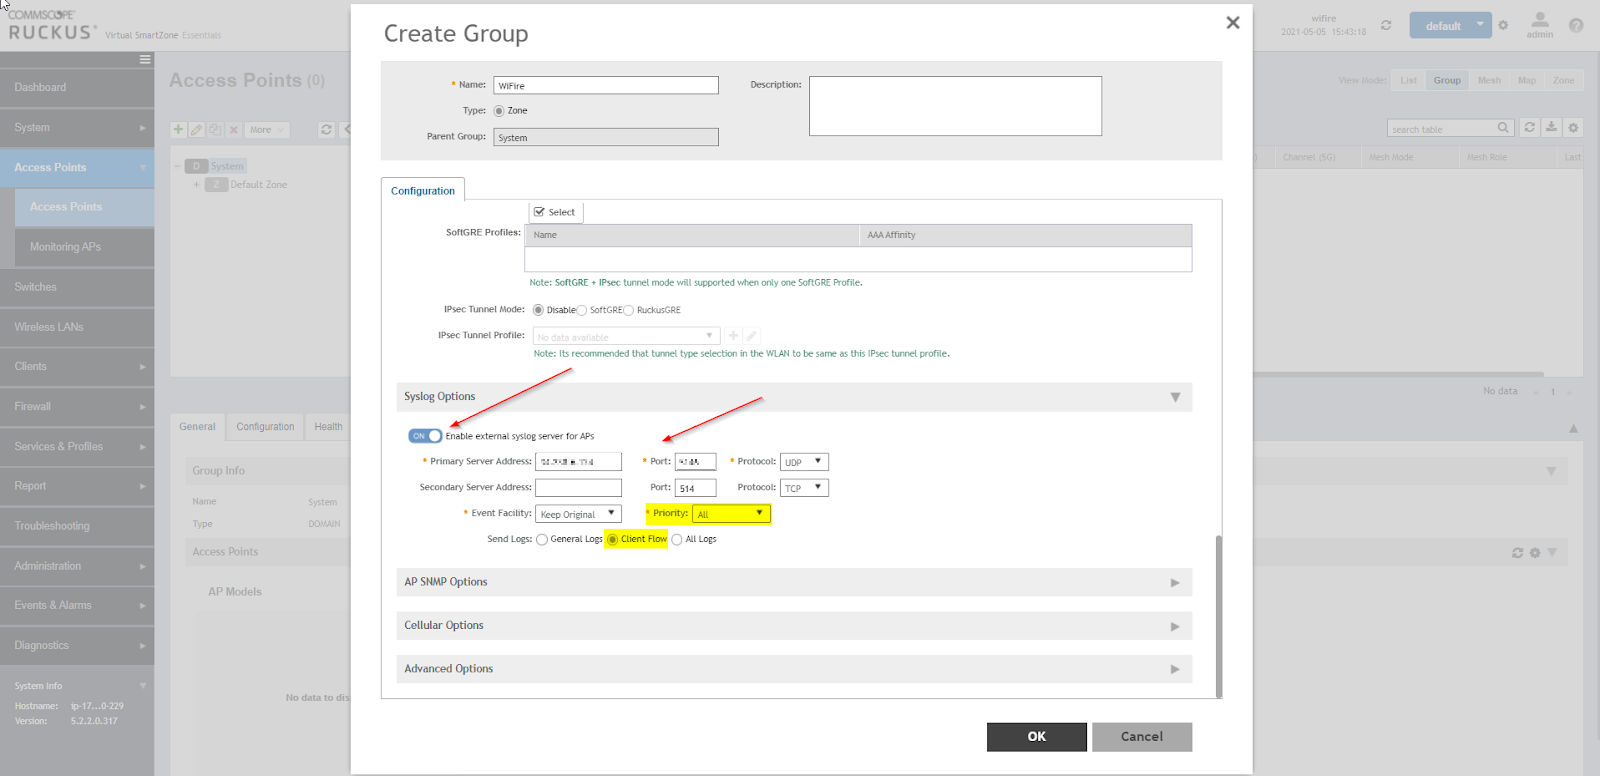Open primary server Protocol UDP dropdown
Screen dimensions: 1600x776
pyautogui.click(x=804, y=462)
